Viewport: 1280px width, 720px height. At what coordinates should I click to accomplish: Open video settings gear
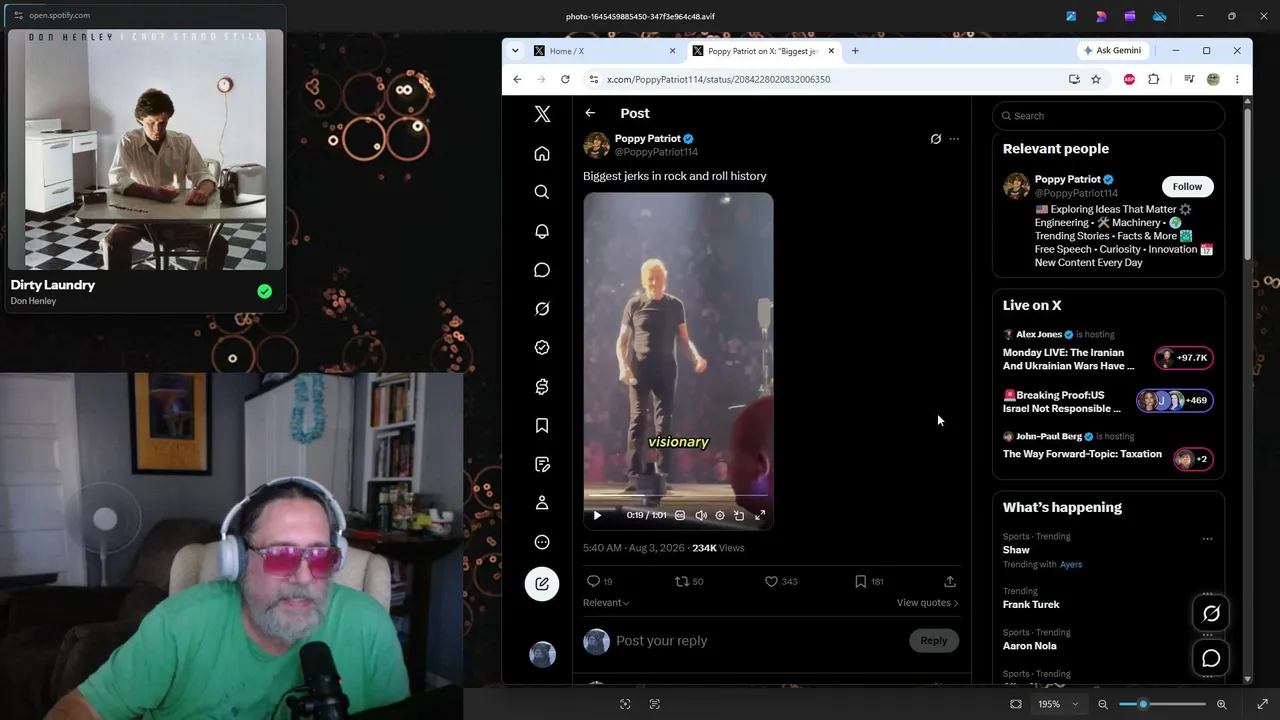[720, 515]
